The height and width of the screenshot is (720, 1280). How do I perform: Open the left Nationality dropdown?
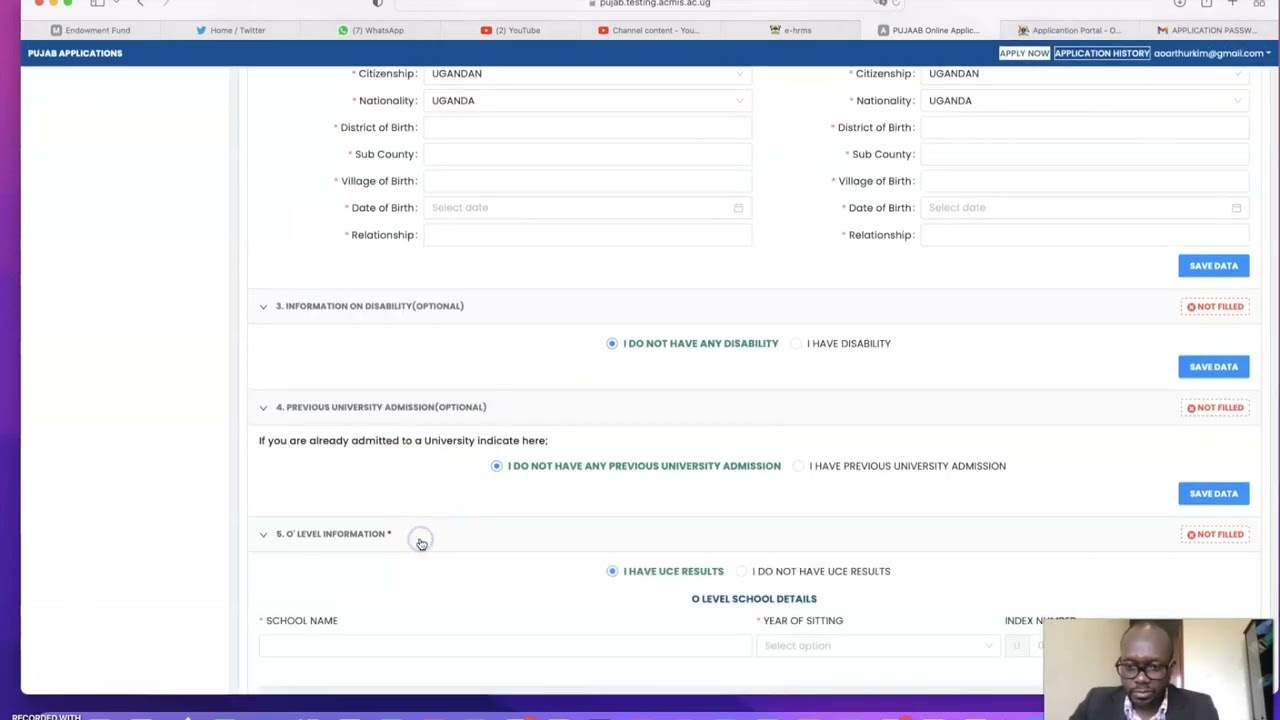coord(588,100)
